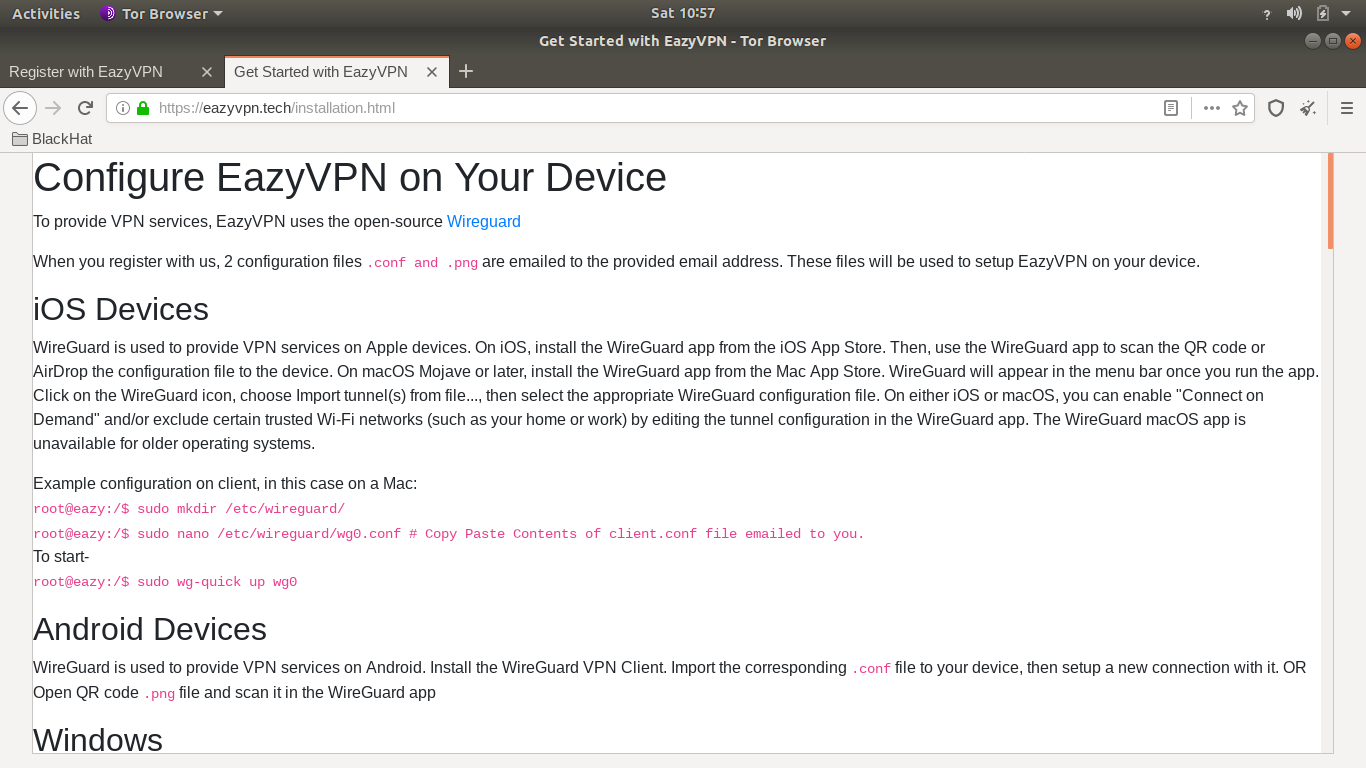Image resolution: width=1366 pixels, height=768 pixels.
Task: Open the BlackHat bookmarks folder
Action: tap(52, 139)
